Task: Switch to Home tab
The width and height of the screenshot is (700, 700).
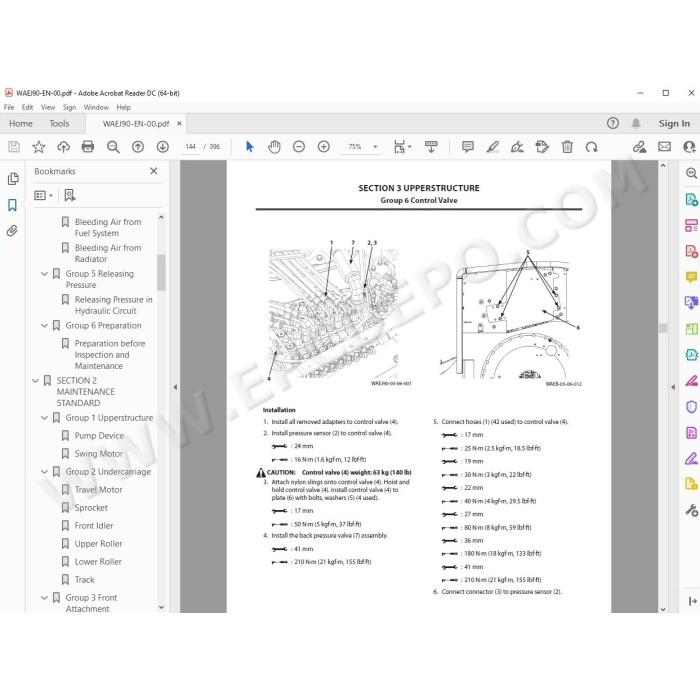Action: (21, 124)
